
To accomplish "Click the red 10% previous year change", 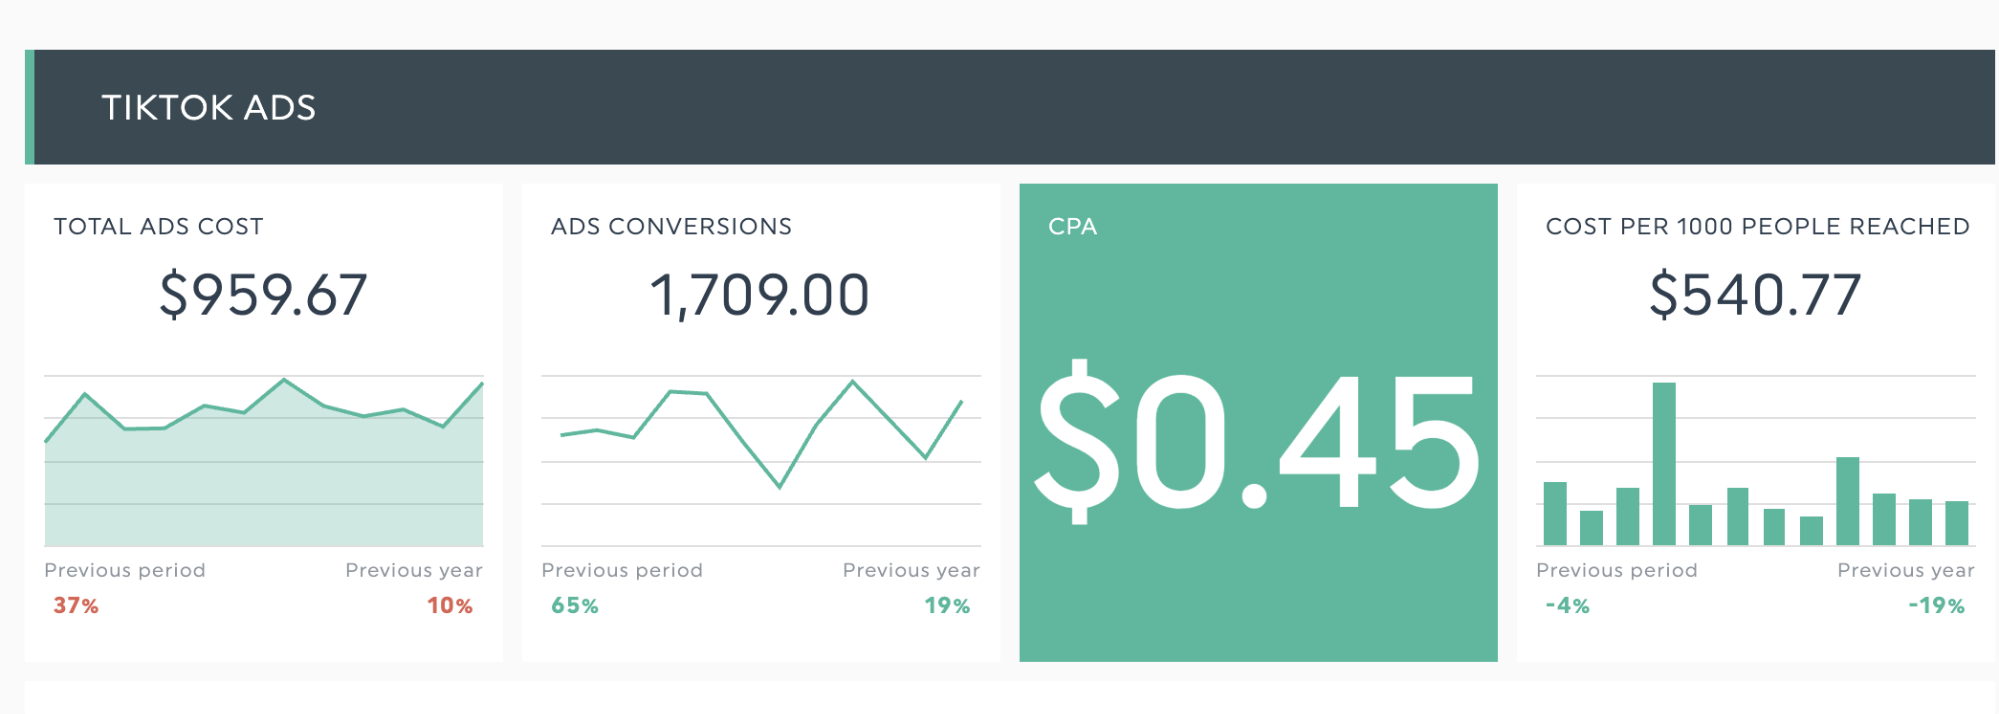I will (450, 606).
